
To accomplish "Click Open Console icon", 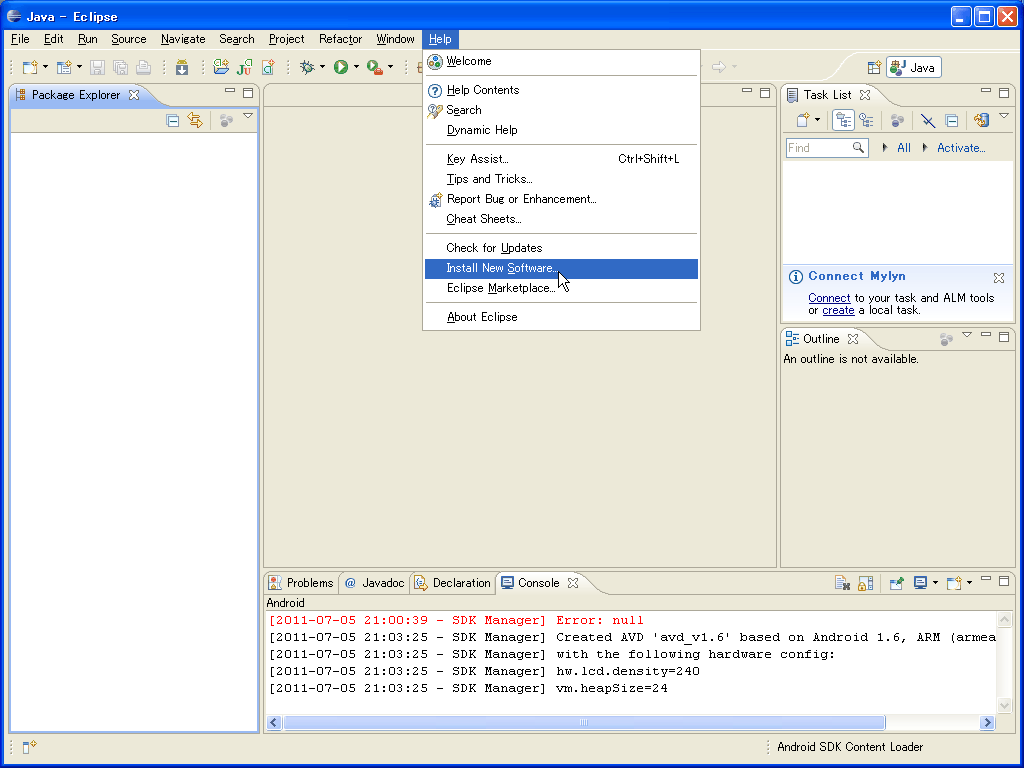I will (x=954, y=583).
